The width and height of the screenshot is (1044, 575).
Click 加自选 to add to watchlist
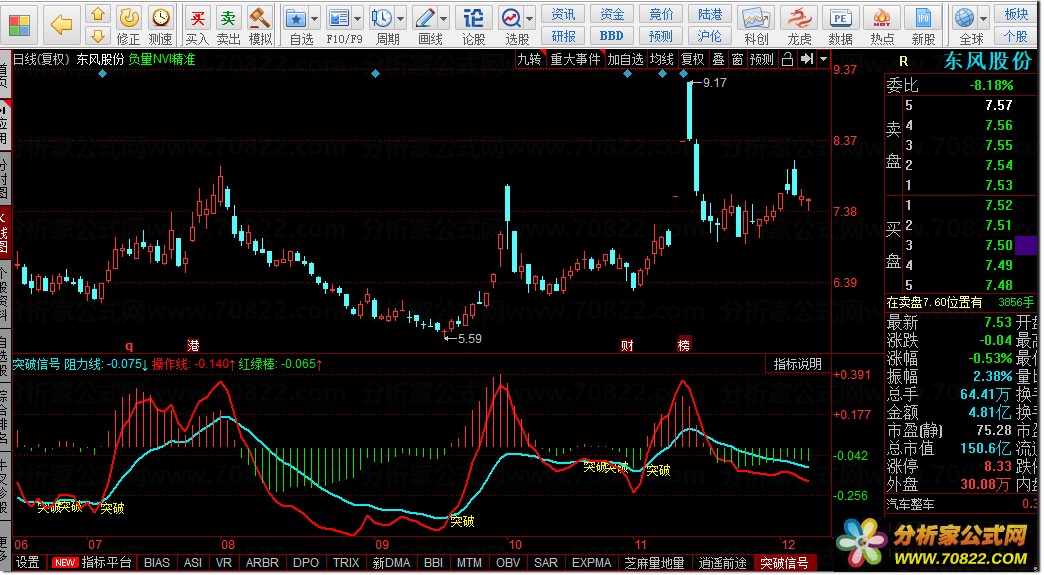pyautogui.click(x=626, y=59)
